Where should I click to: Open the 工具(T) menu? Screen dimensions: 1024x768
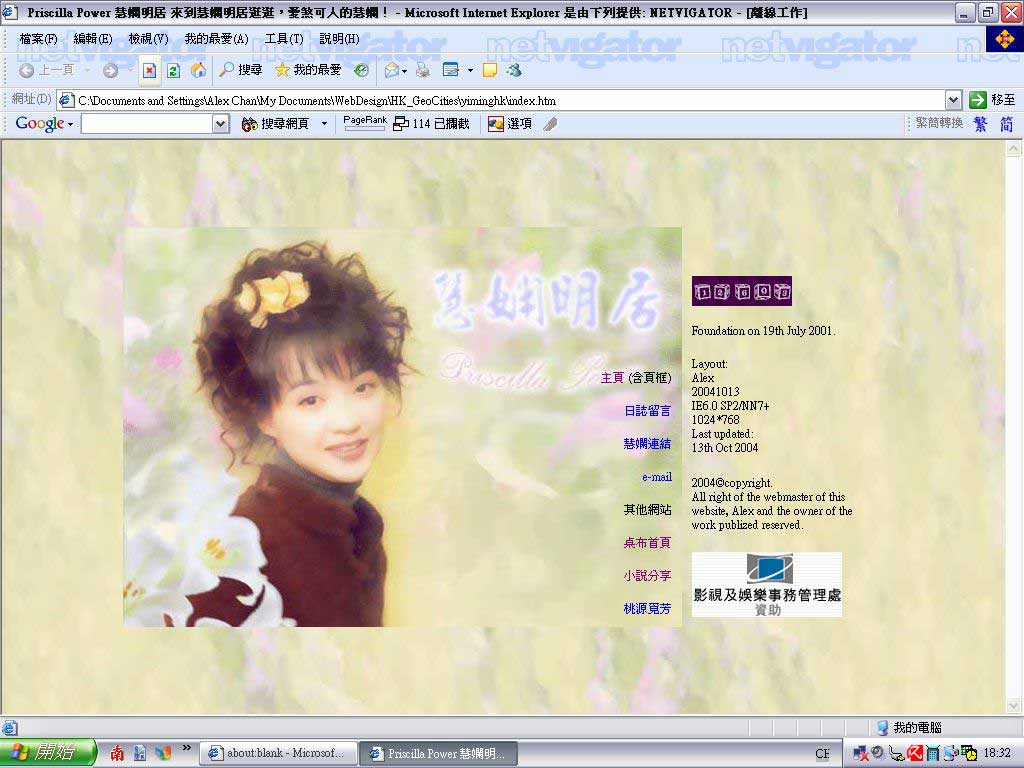click(x=284, y=39)
